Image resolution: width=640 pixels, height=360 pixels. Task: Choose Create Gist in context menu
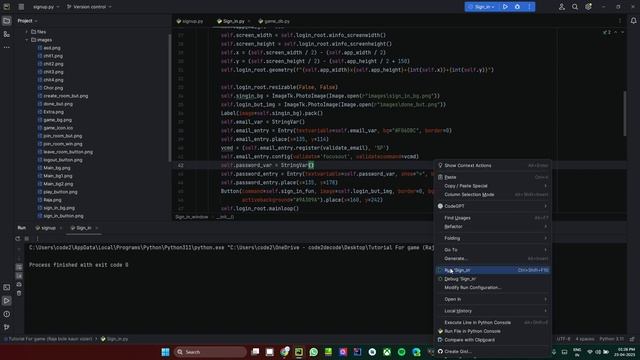click(493, 351)
